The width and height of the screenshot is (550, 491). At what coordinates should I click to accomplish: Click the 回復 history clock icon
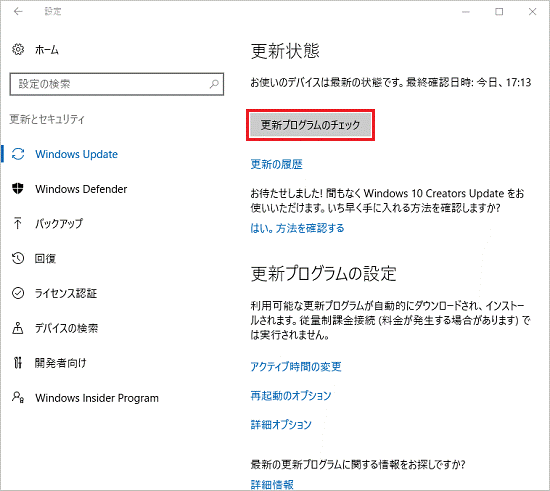coord(18,258)
